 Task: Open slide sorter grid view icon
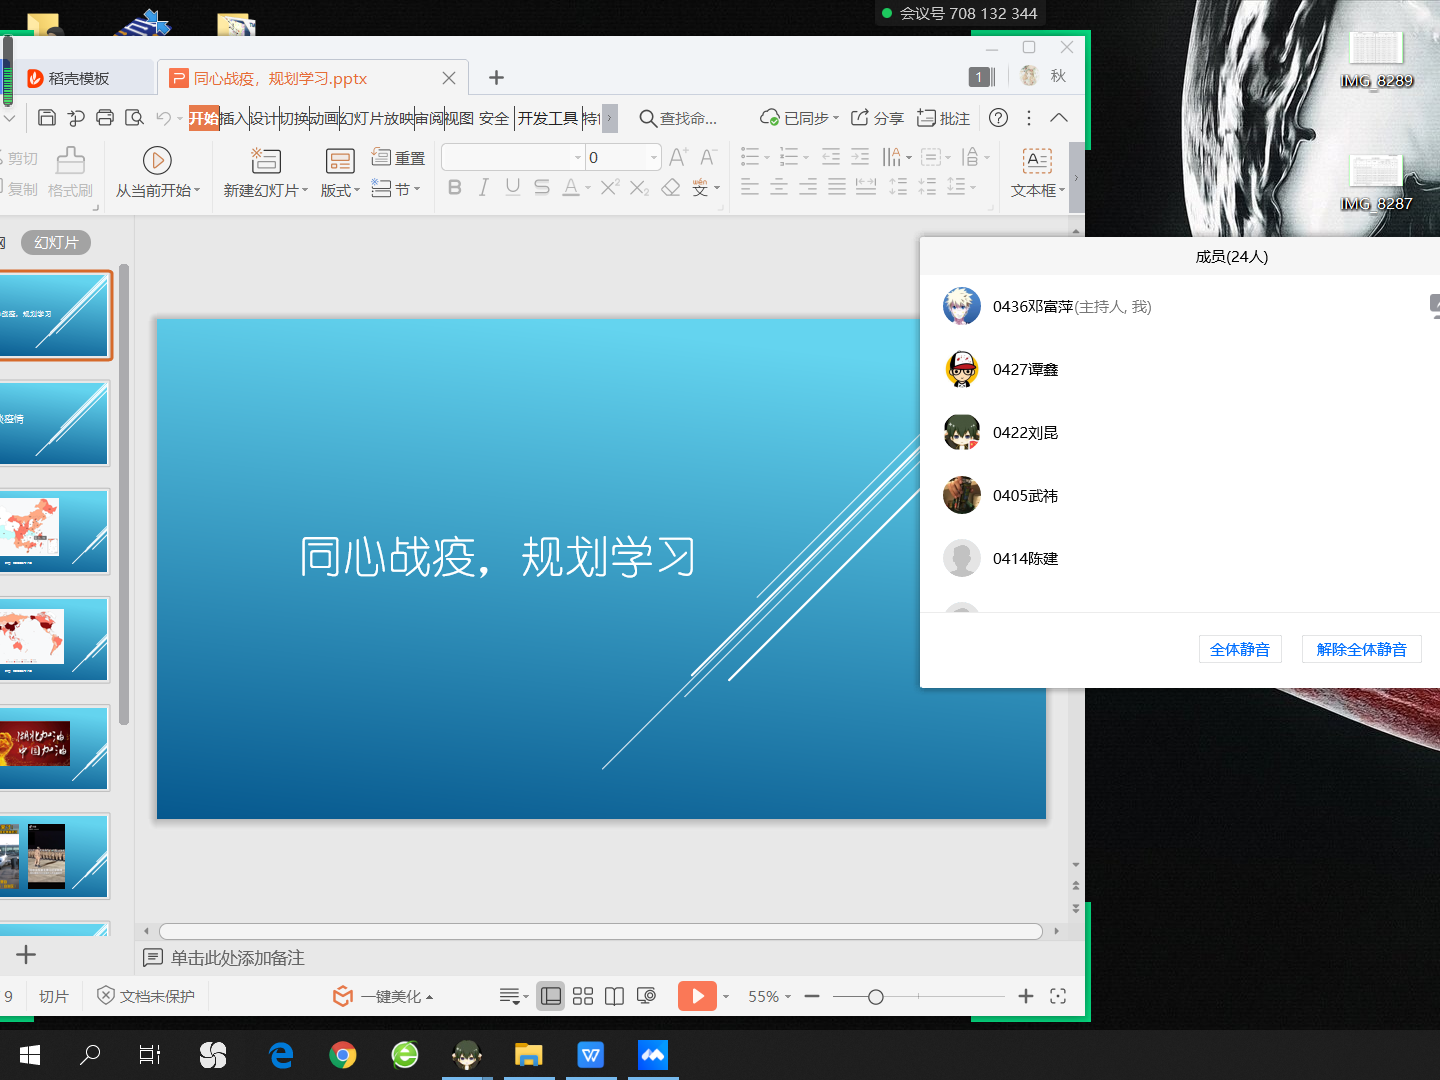(x=583, y=996)
